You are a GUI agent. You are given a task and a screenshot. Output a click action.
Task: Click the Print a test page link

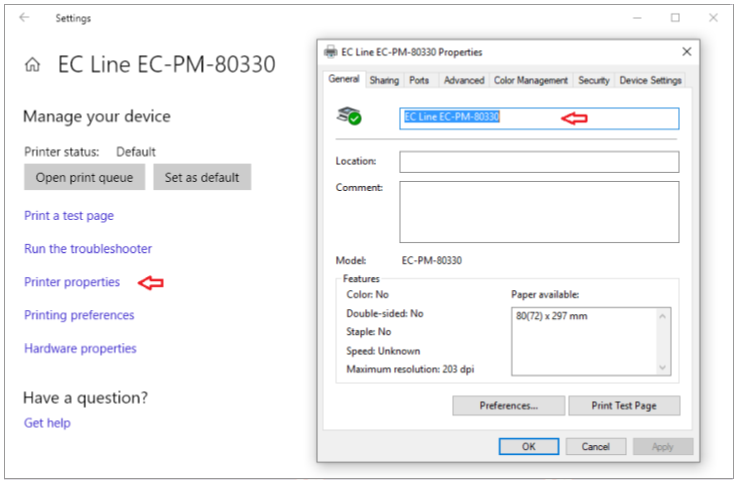point(69,216)
